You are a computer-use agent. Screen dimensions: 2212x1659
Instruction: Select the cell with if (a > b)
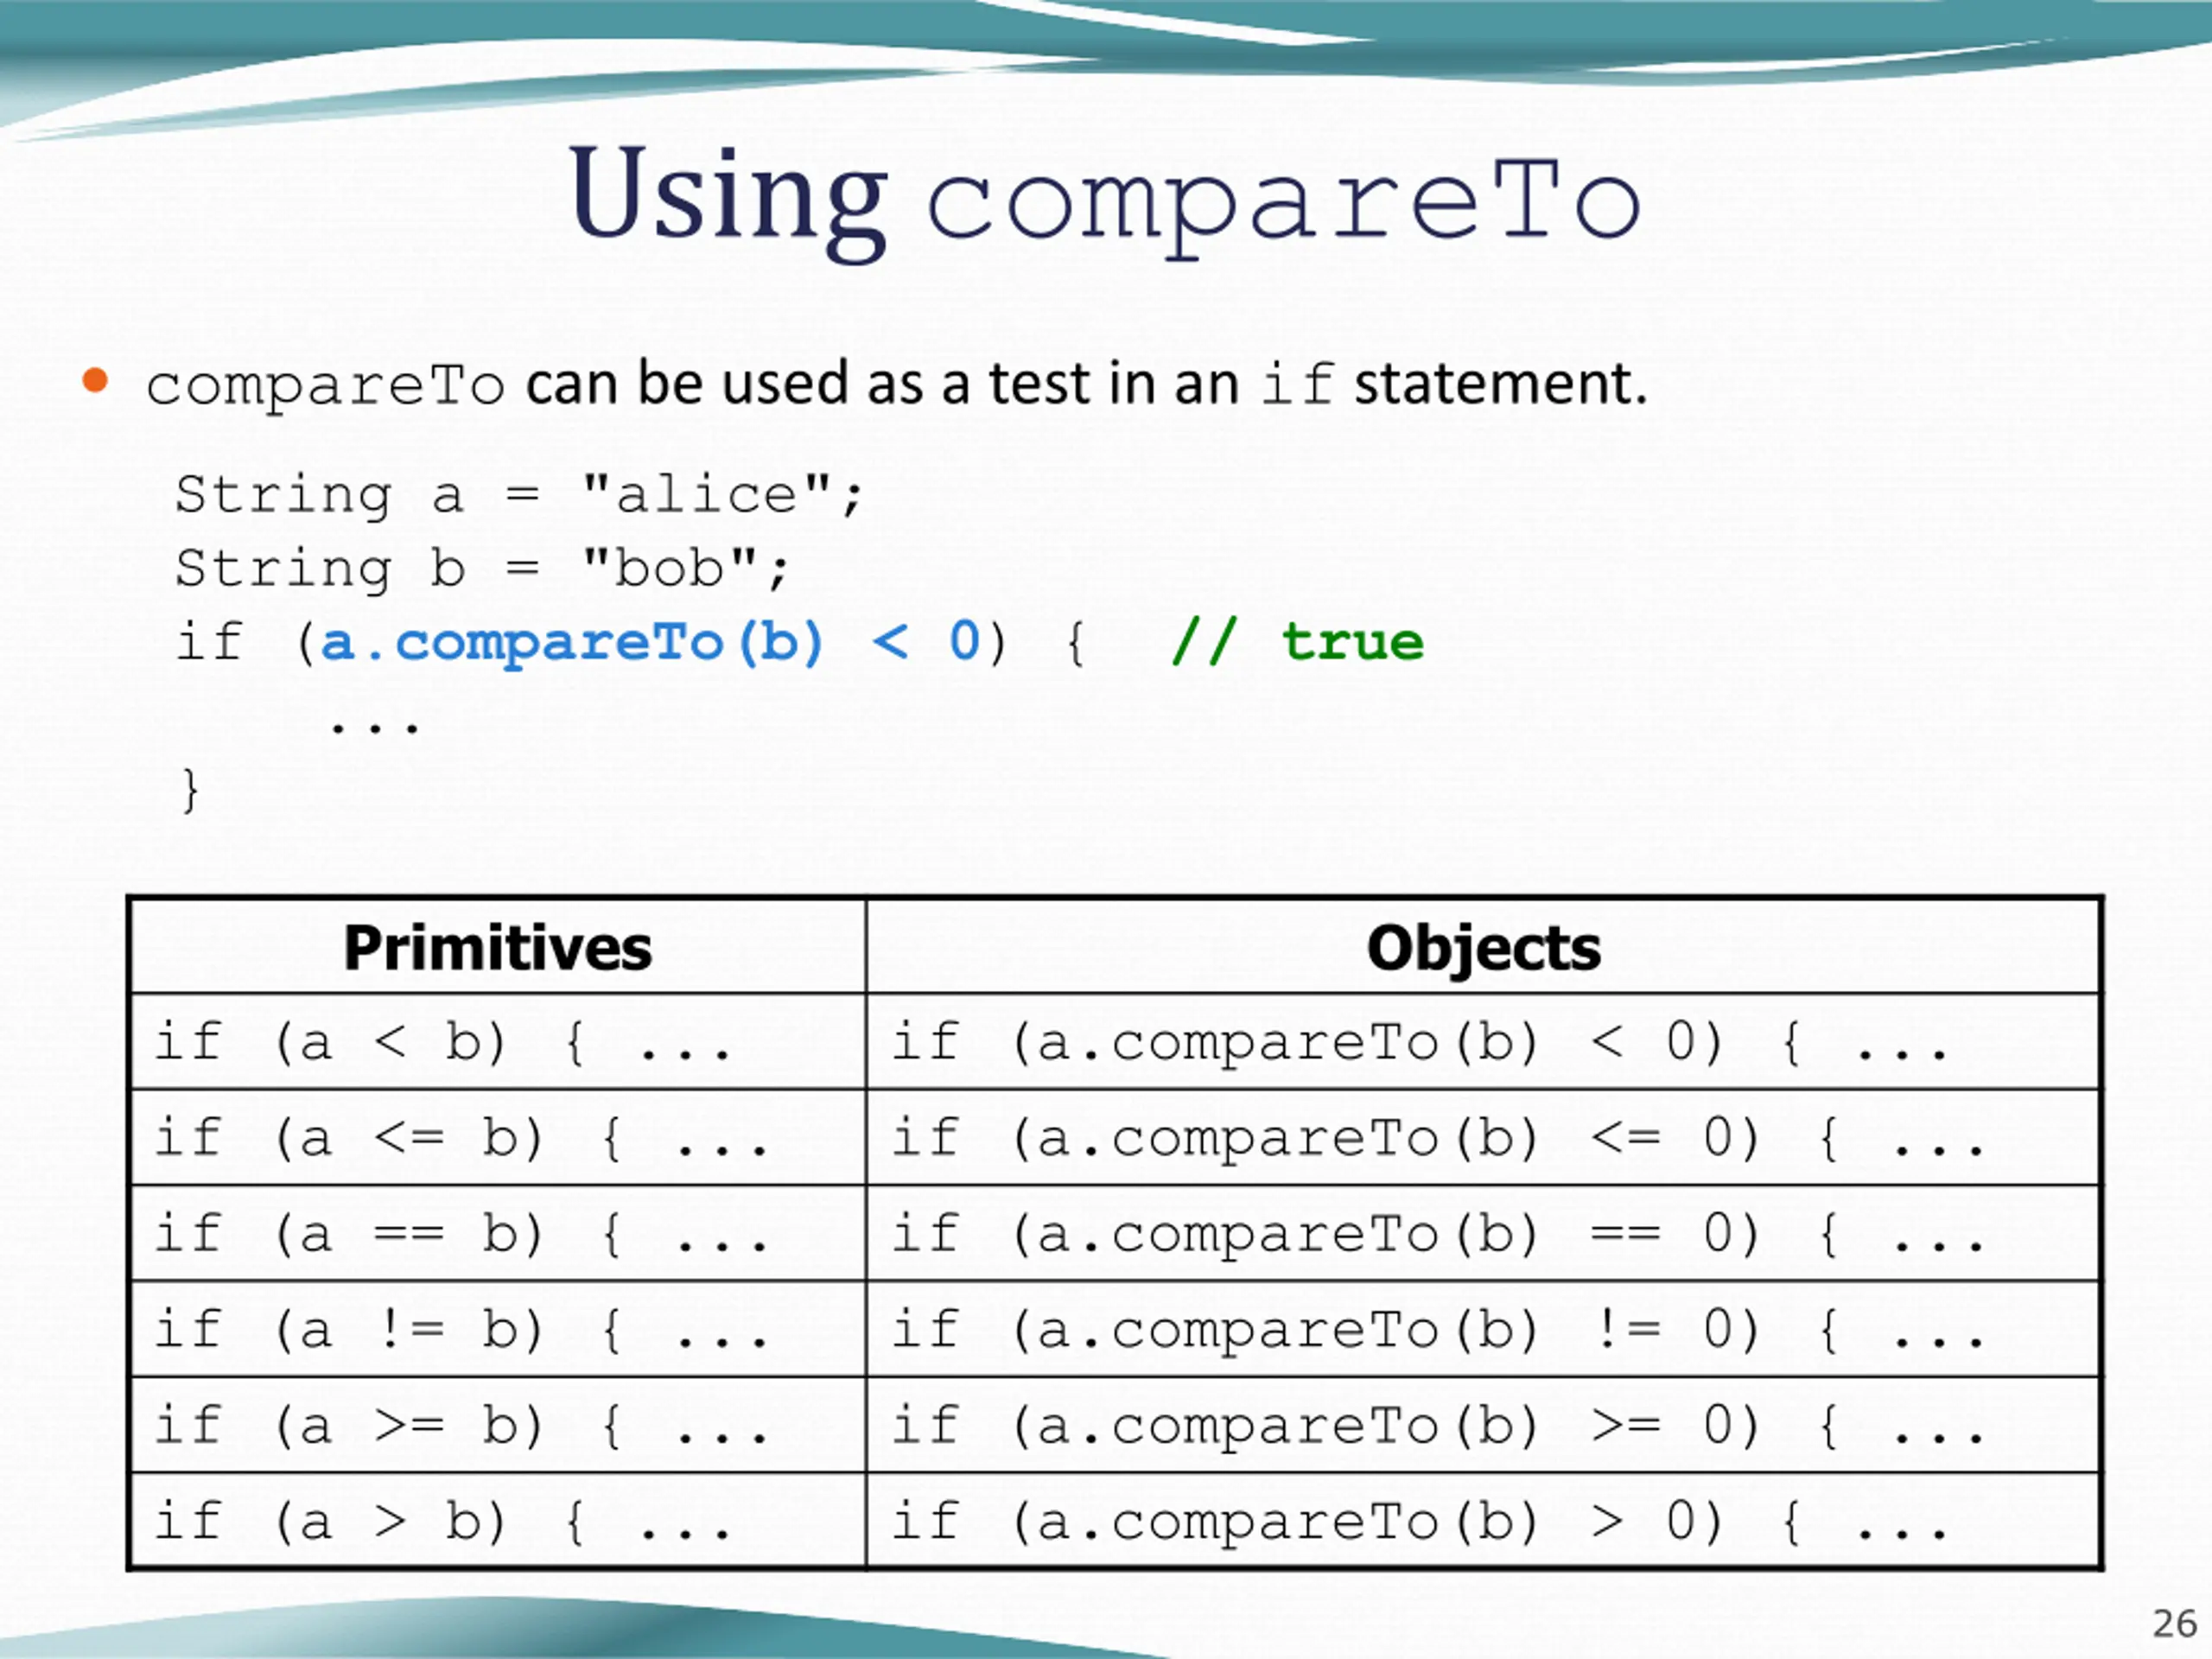coord(497,1520)
